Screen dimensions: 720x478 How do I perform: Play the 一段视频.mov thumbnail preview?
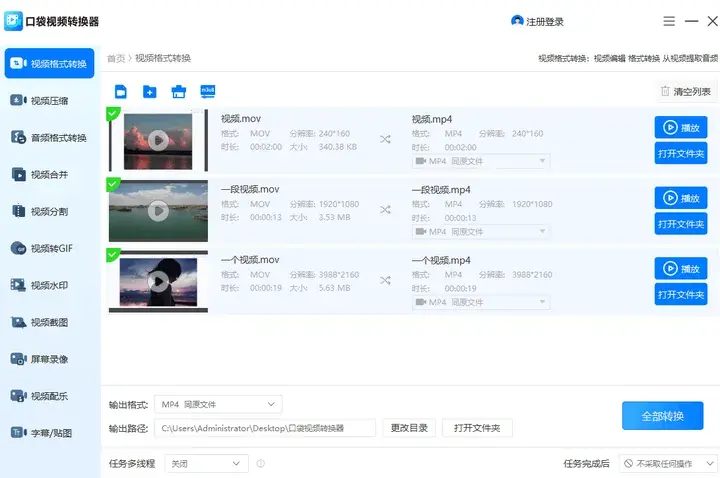click(x=158, y=211)
